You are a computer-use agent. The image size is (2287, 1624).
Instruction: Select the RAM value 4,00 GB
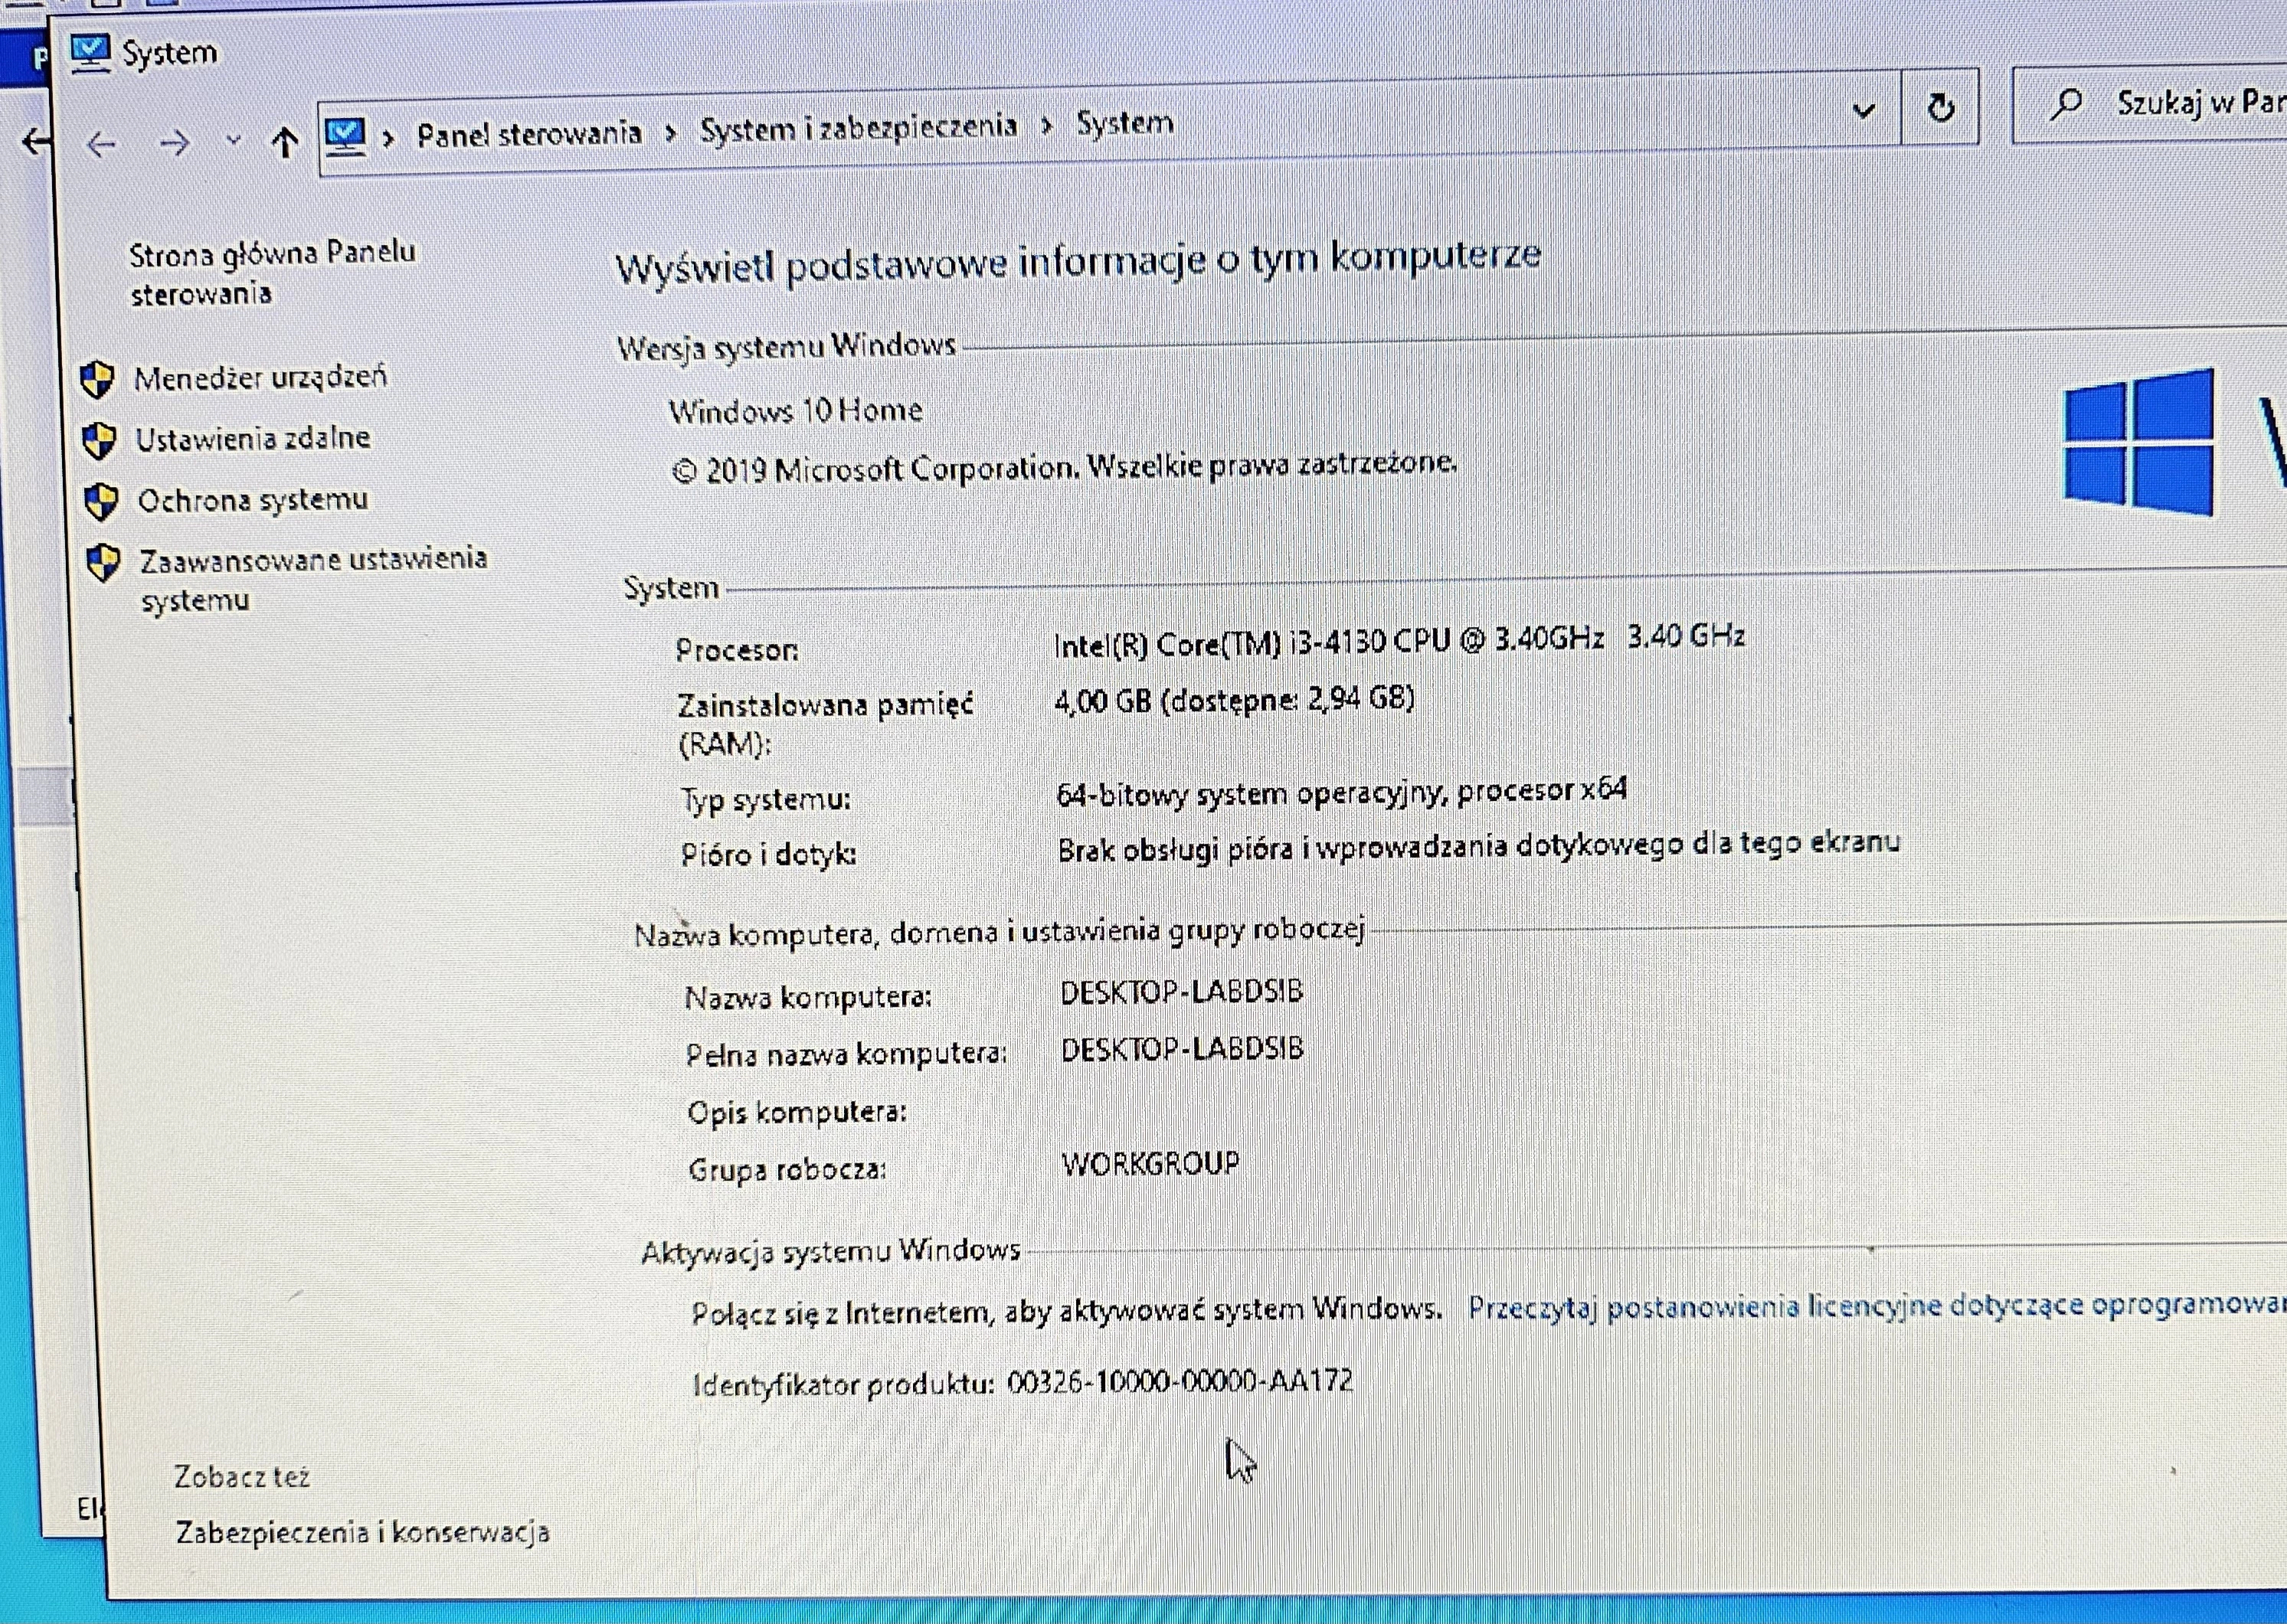(1235, 699)
